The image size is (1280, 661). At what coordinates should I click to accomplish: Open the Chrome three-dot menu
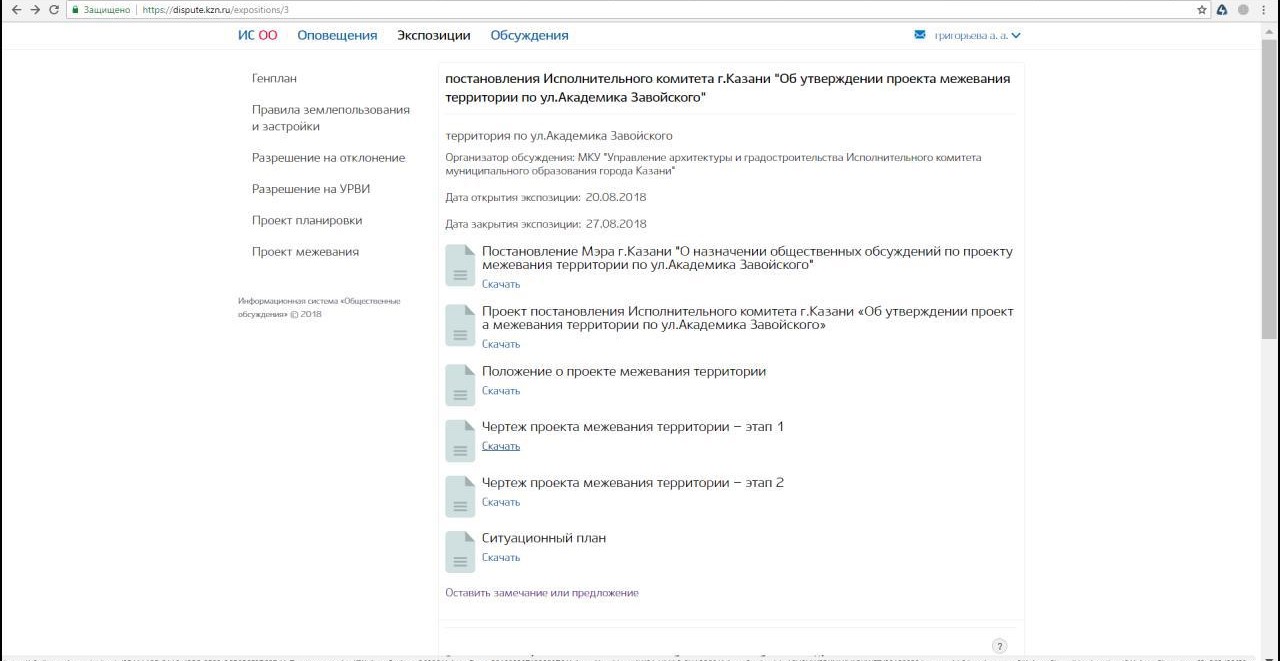point(1264,10)
